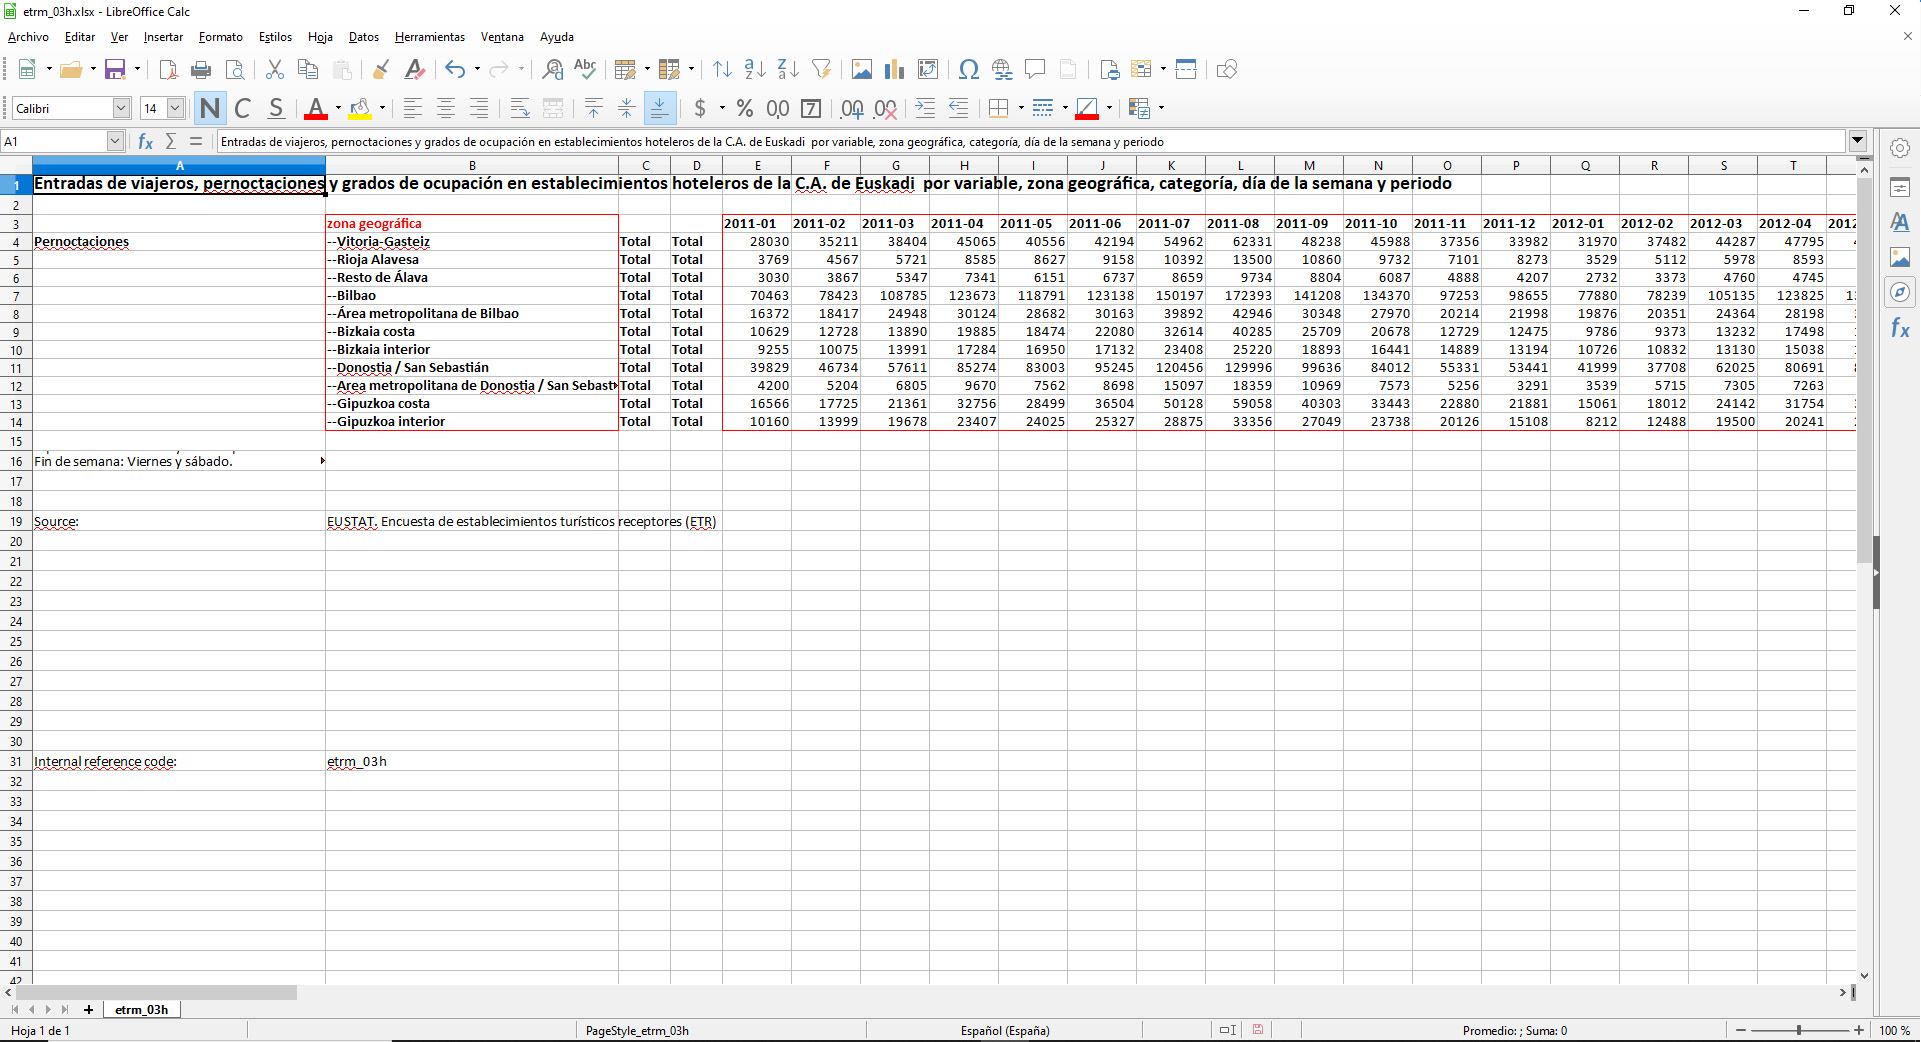1921x1042 pixels.
Task: Click the Print icon in toolbar
Action: (201, 69)
